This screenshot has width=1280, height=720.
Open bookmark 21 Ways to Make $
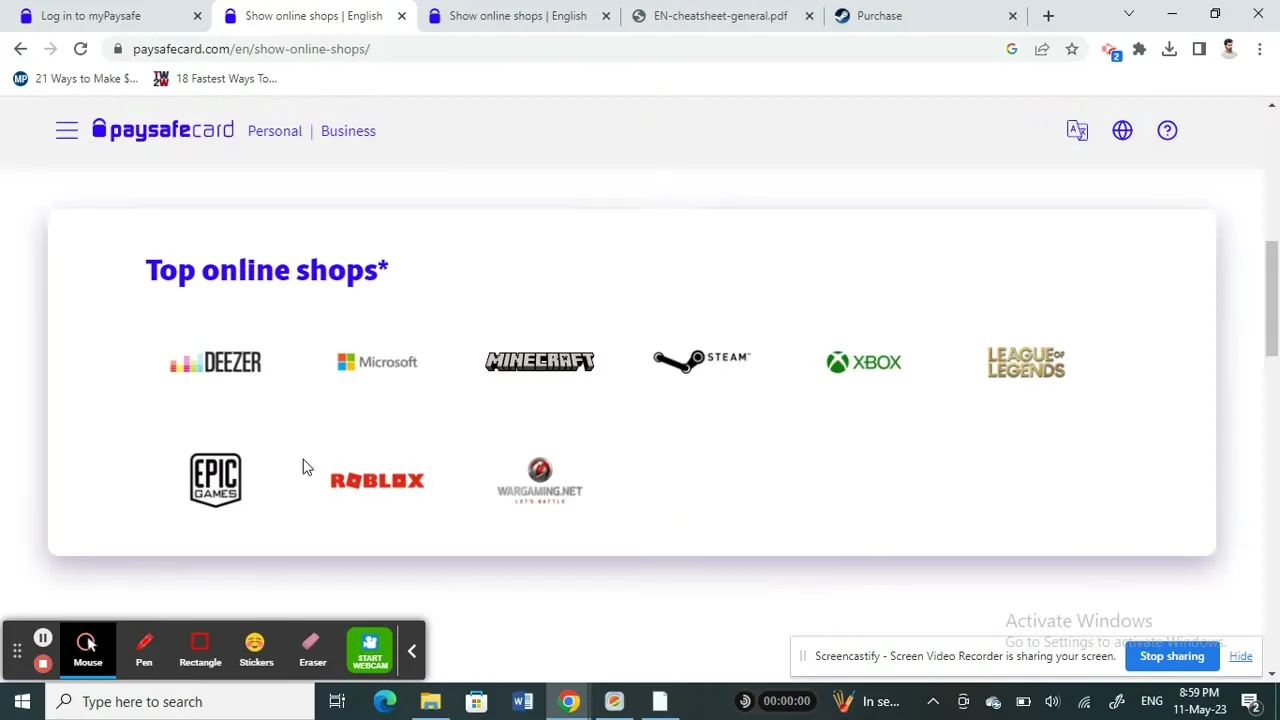(x=76, y=79)
